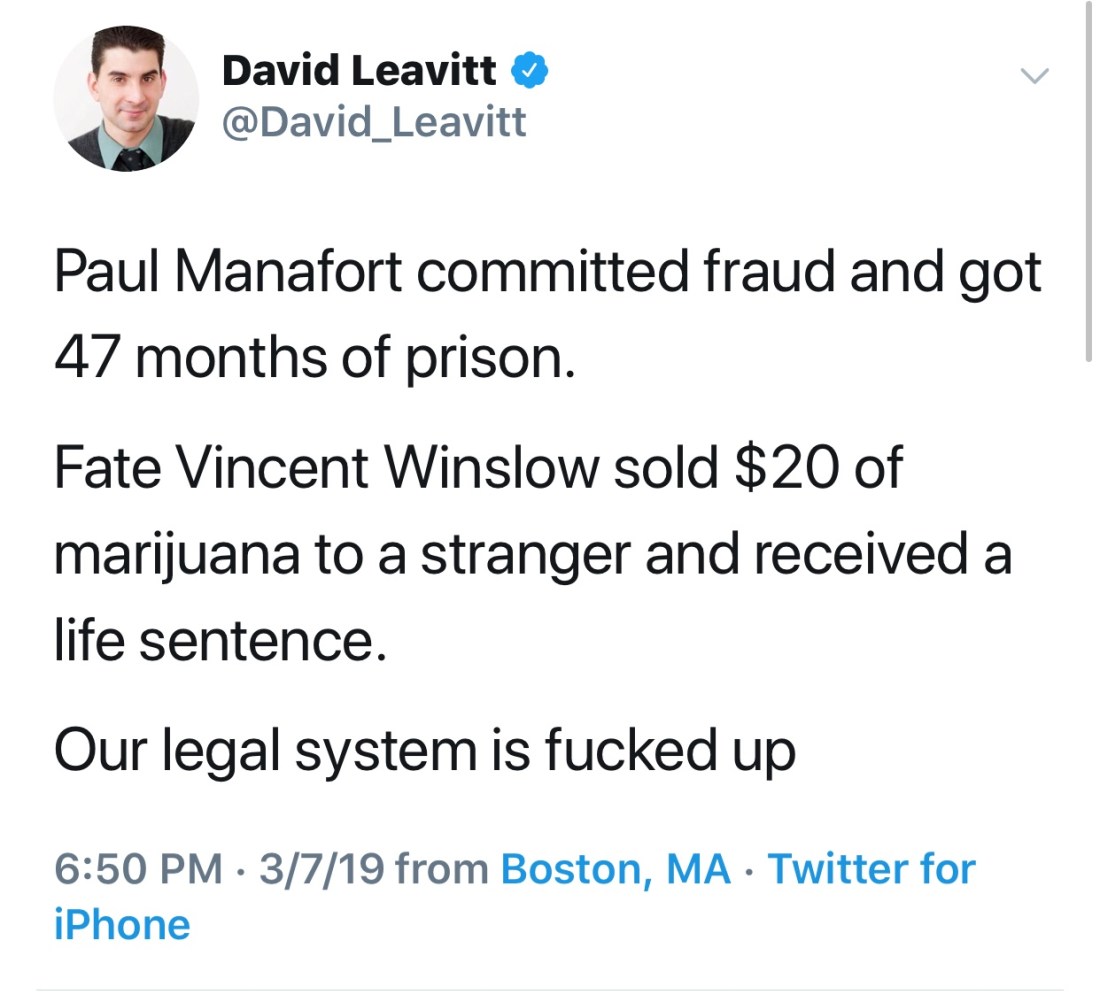Click the text "life sentence."
The width and height of the screenshot is (1100, 1002).
point(219,640)
